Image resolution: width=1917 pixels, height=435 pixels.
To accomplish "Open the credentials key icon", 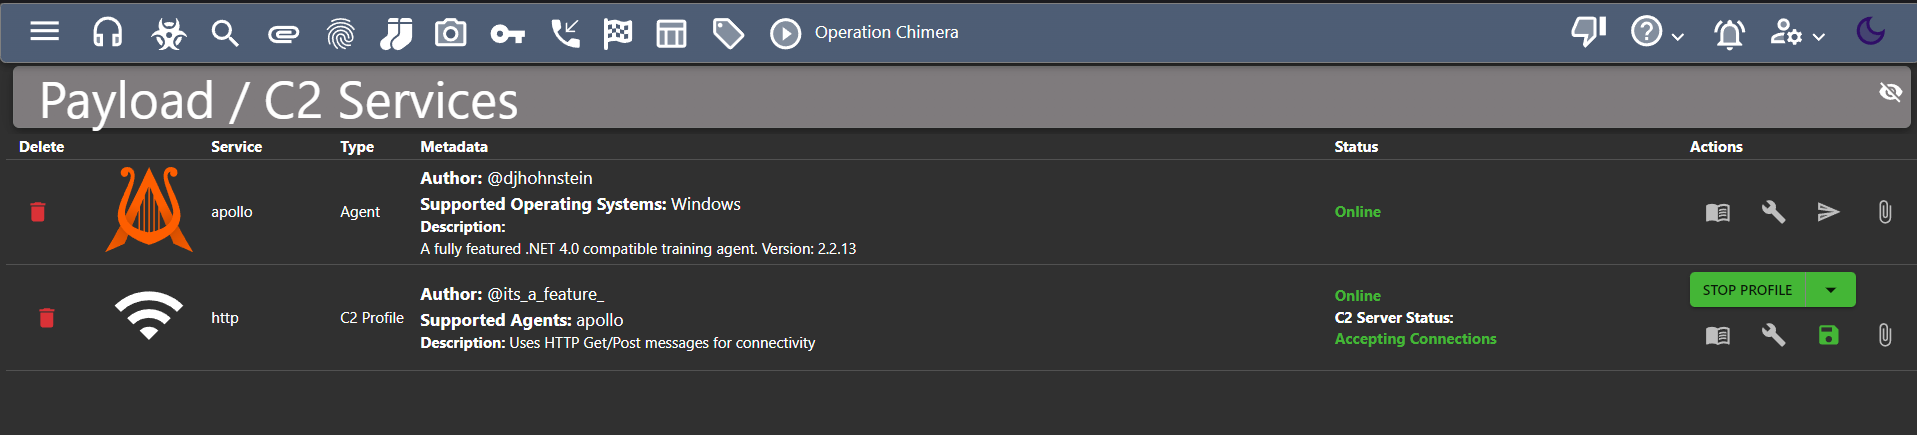I will (x=507, y=35).
